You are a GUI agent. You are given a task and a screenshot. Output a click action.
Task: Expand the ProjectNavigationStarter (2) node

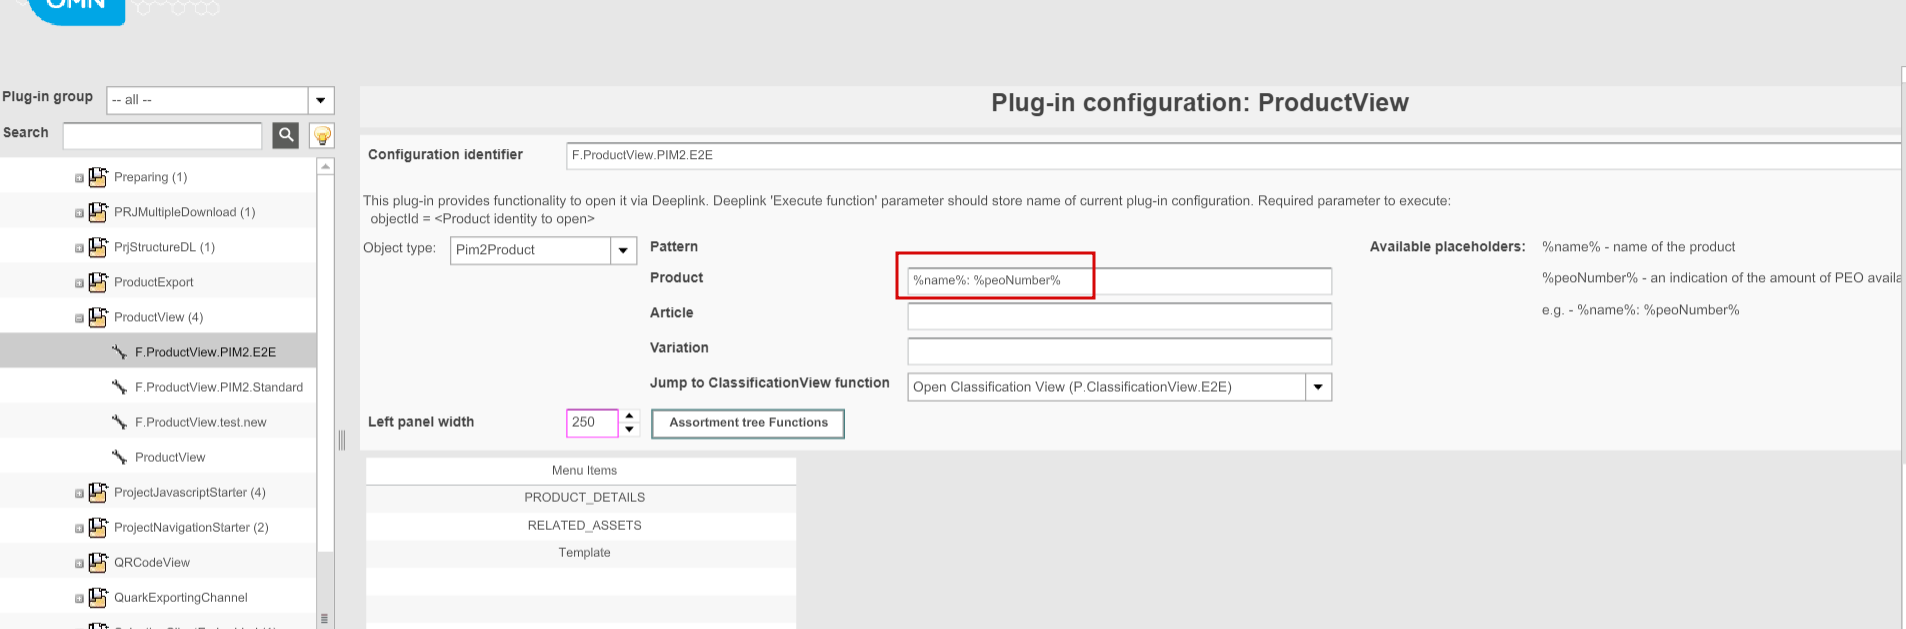[x=79, y=528]
